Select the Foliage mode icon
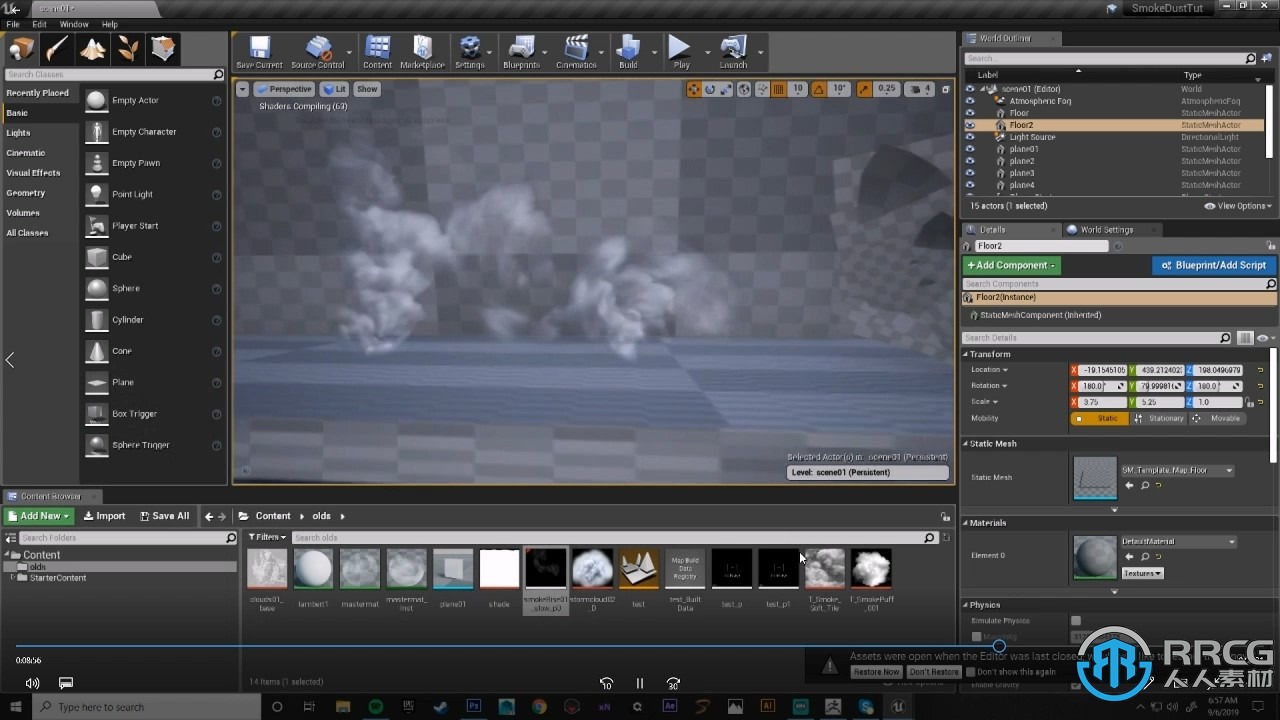Screen dimensions: 1280x720 click(128, 48)
